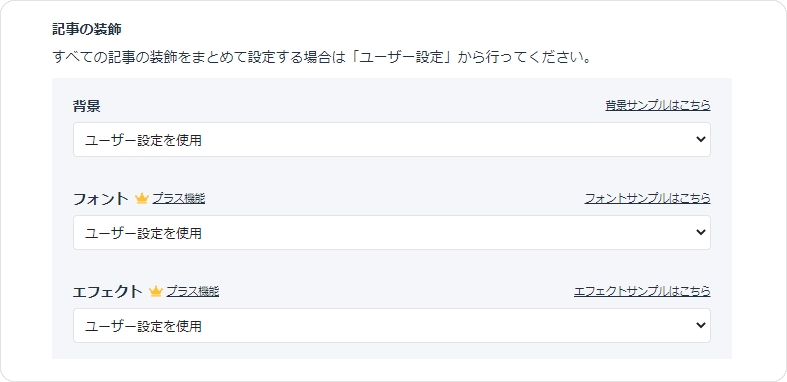Screen dimensions: 787x382
Task: Click the chevron arrow on フォント dropdown
Action: [x=701, y=232]
